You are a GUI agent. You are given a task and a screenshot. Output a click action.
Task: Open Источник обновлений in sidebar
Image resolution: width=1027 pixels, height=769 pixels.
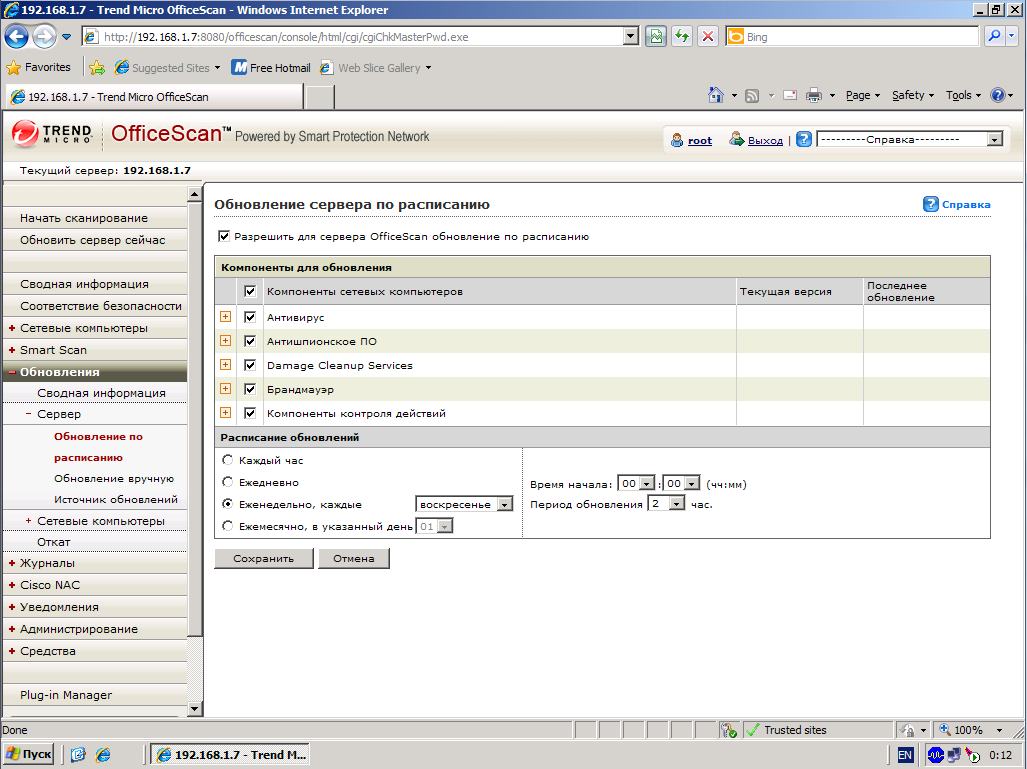pyautogui.click(x=116, y=500)
